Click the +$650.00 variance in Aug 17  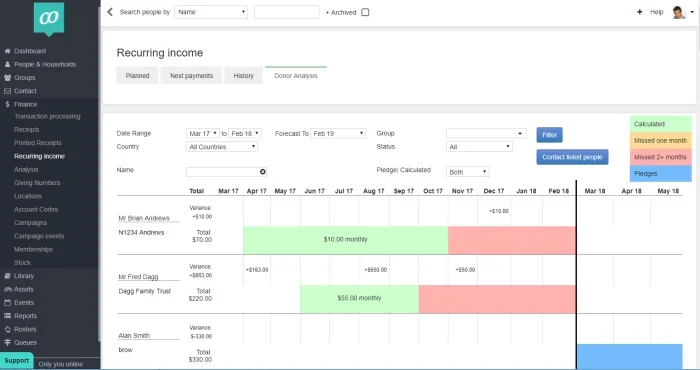(375, 270)
